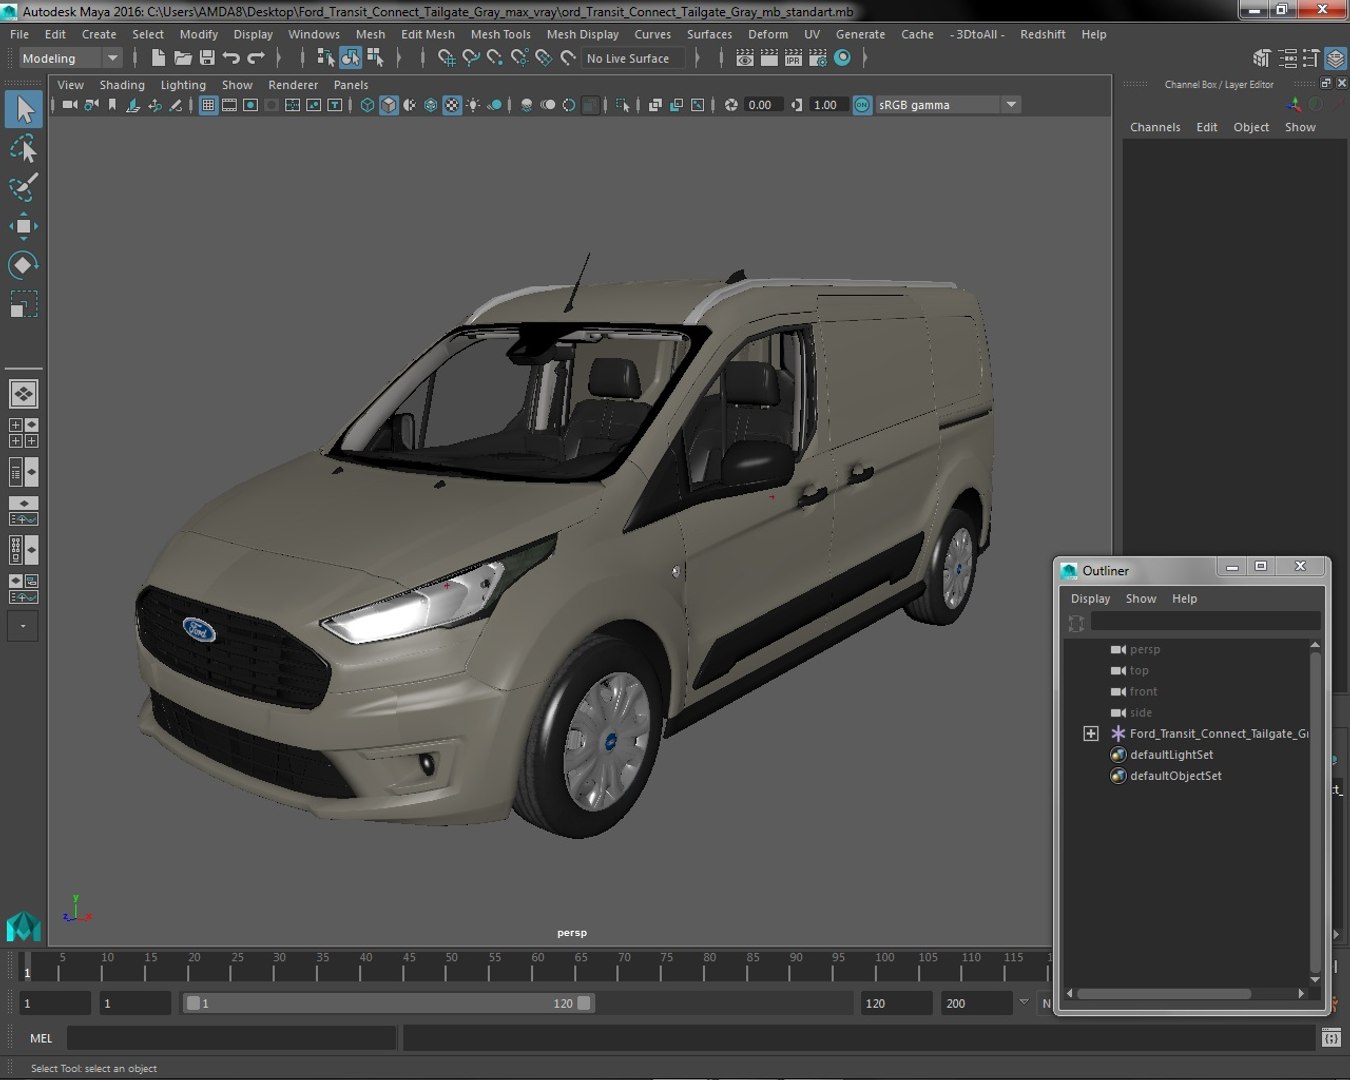Start IPR render

[x=793, y=58]
